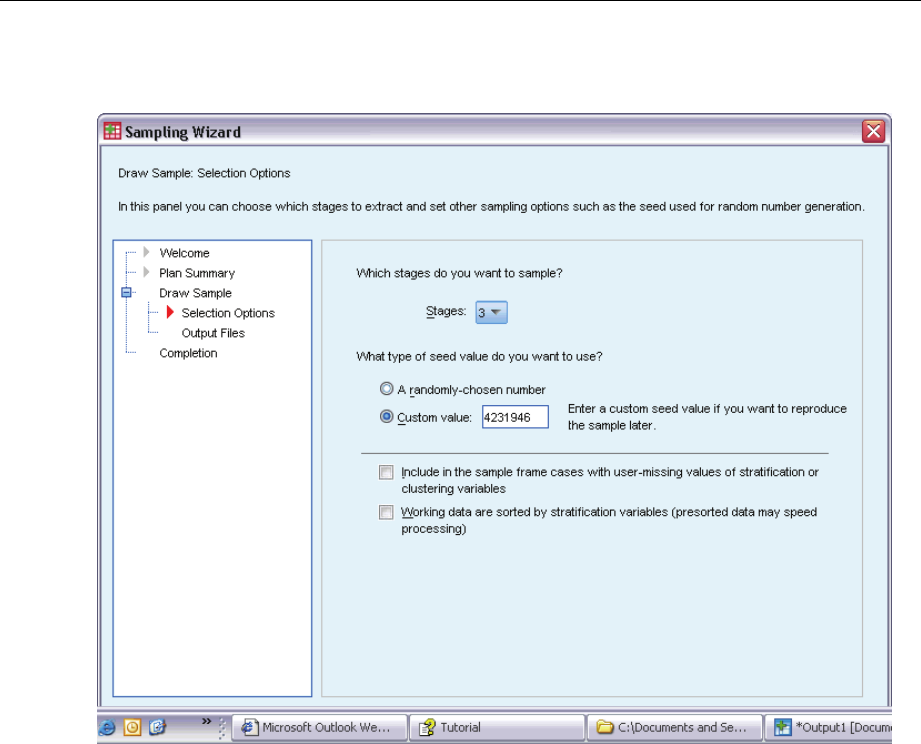This screenshot has height=744, width=921.
Task: Switch to Microsoft Outlook Web taskbar button
Action: click(x=320, y=728)
